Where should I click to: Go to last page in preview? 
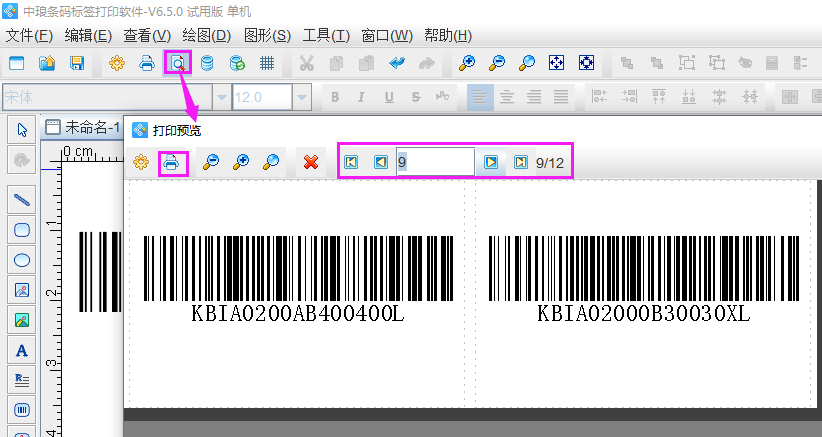click(521, 162)
